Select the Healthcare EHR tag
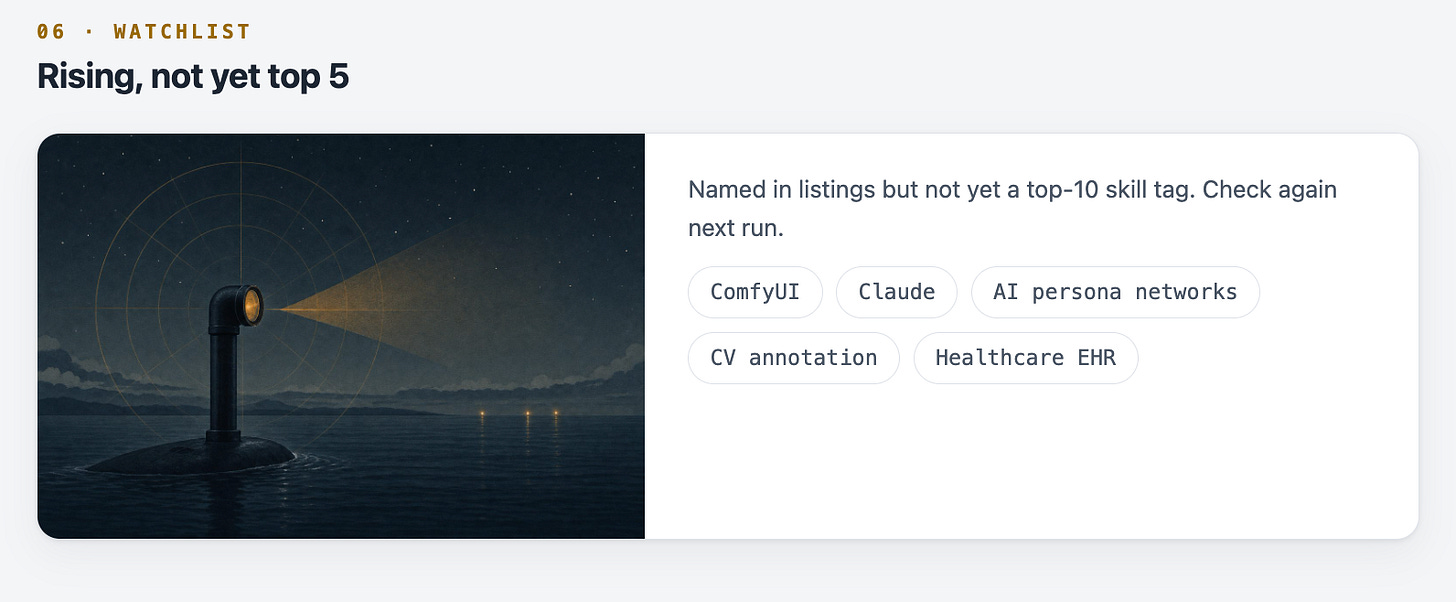This screenshot has width=1456, height=602. click(x=1026, y=358)
